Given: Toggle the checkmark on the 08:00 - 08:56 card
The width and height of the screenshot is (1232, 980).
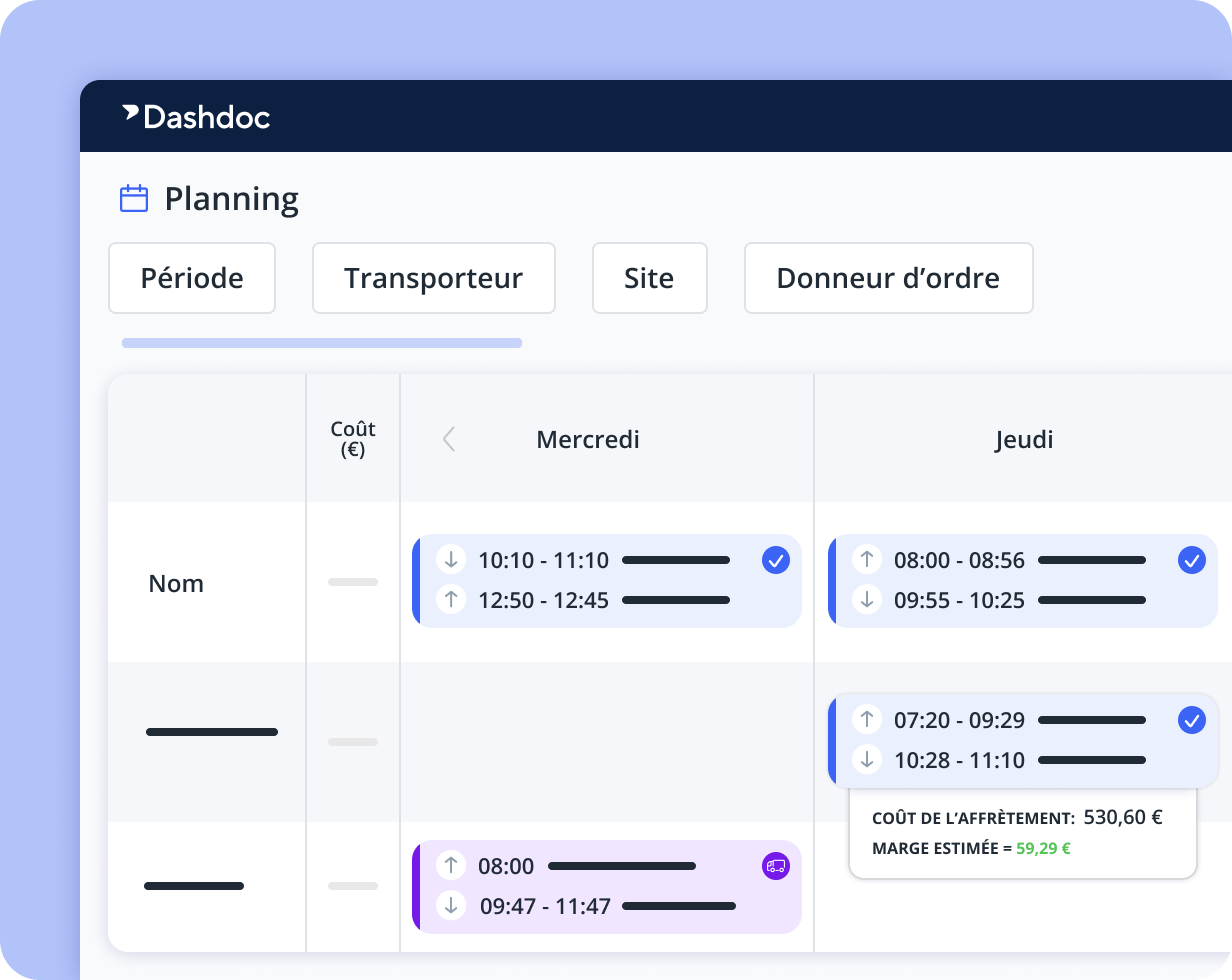Looking at the screenshot, I should coord(1192,560).
